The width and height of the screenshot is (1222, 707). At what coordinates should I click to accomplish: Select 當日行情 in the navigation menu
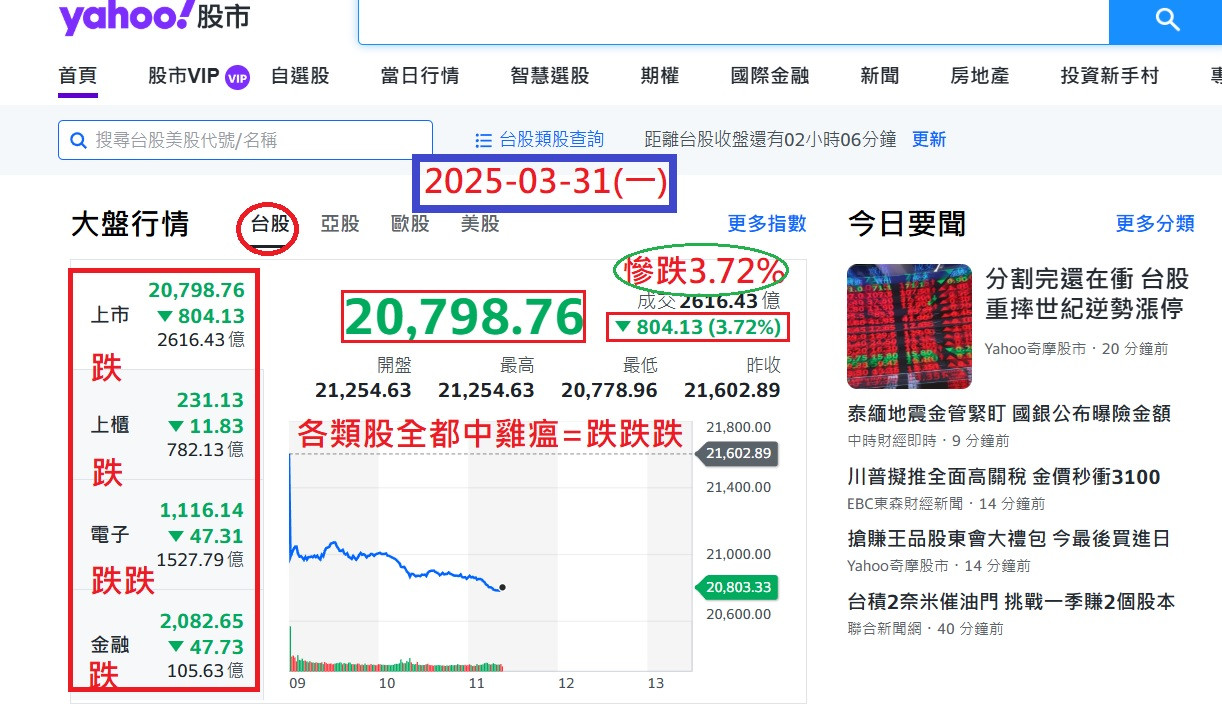point(419,75)
